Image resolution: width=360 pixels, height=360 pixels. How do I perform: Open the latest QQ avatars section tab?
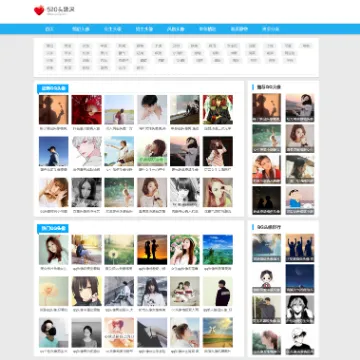point(53,88)
